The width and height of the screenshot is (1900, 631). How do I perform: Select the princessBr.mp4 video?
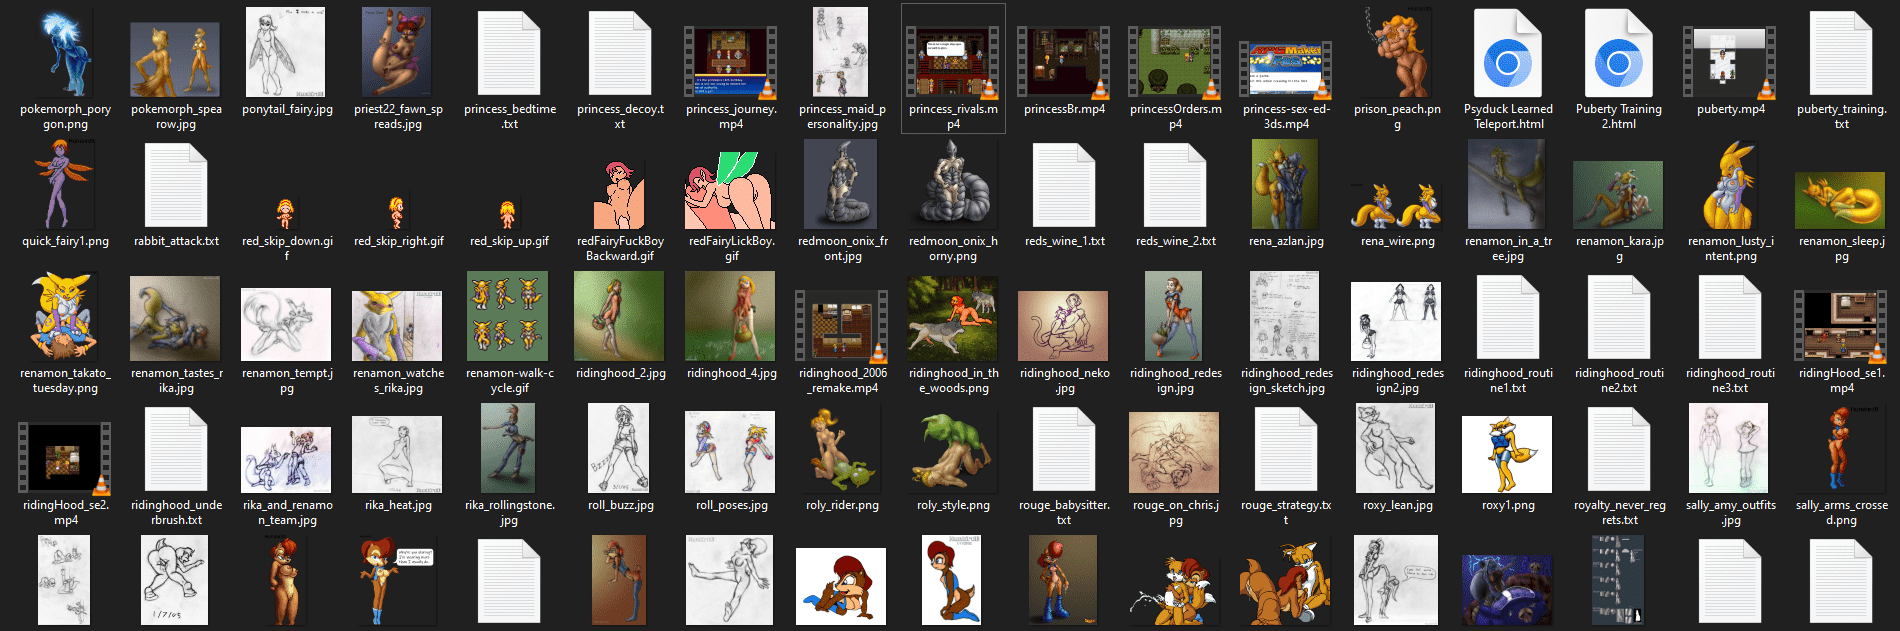pyautogui.click(x=1064, y=62)
